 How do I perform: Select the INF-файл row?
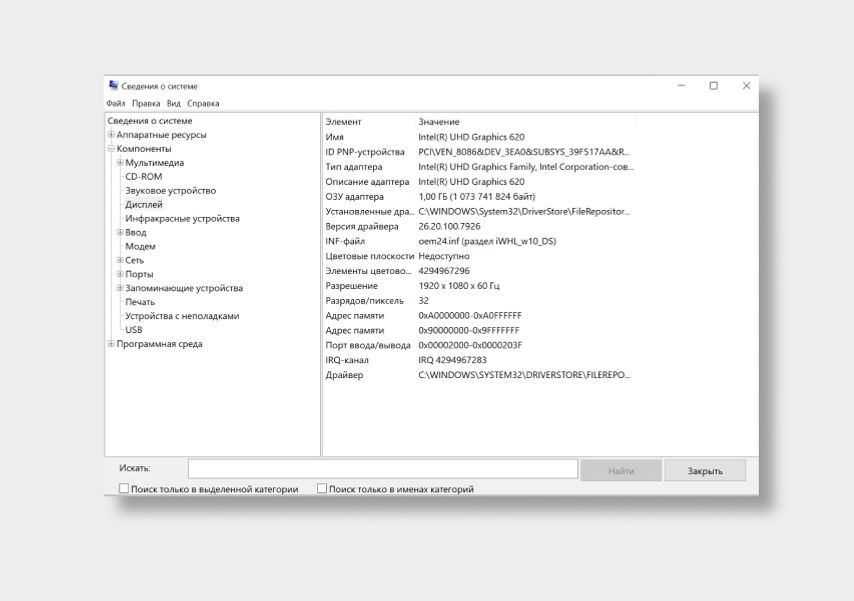pyautogui.click(x=479, y=241)
